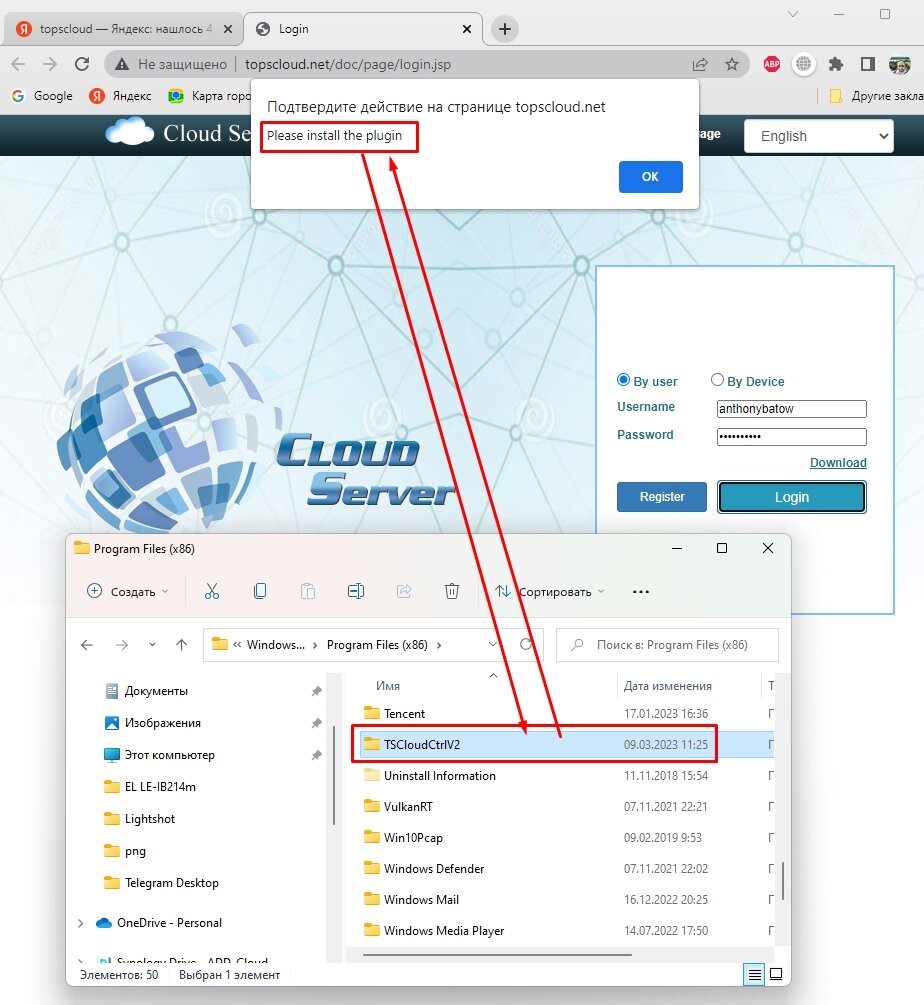Open the share page icon in address bar
Screen dimensions: 924x1005
pos(700,64)
